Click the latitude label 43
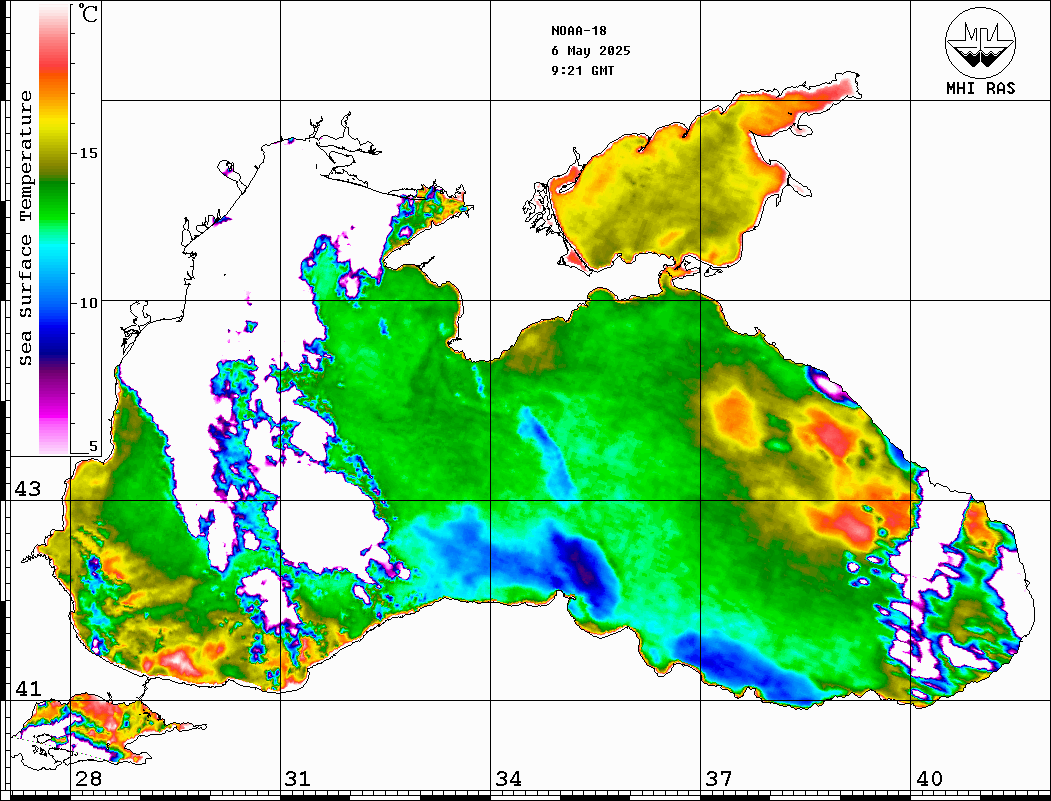The image size is (1051, 801). click(x=27, y=489)
